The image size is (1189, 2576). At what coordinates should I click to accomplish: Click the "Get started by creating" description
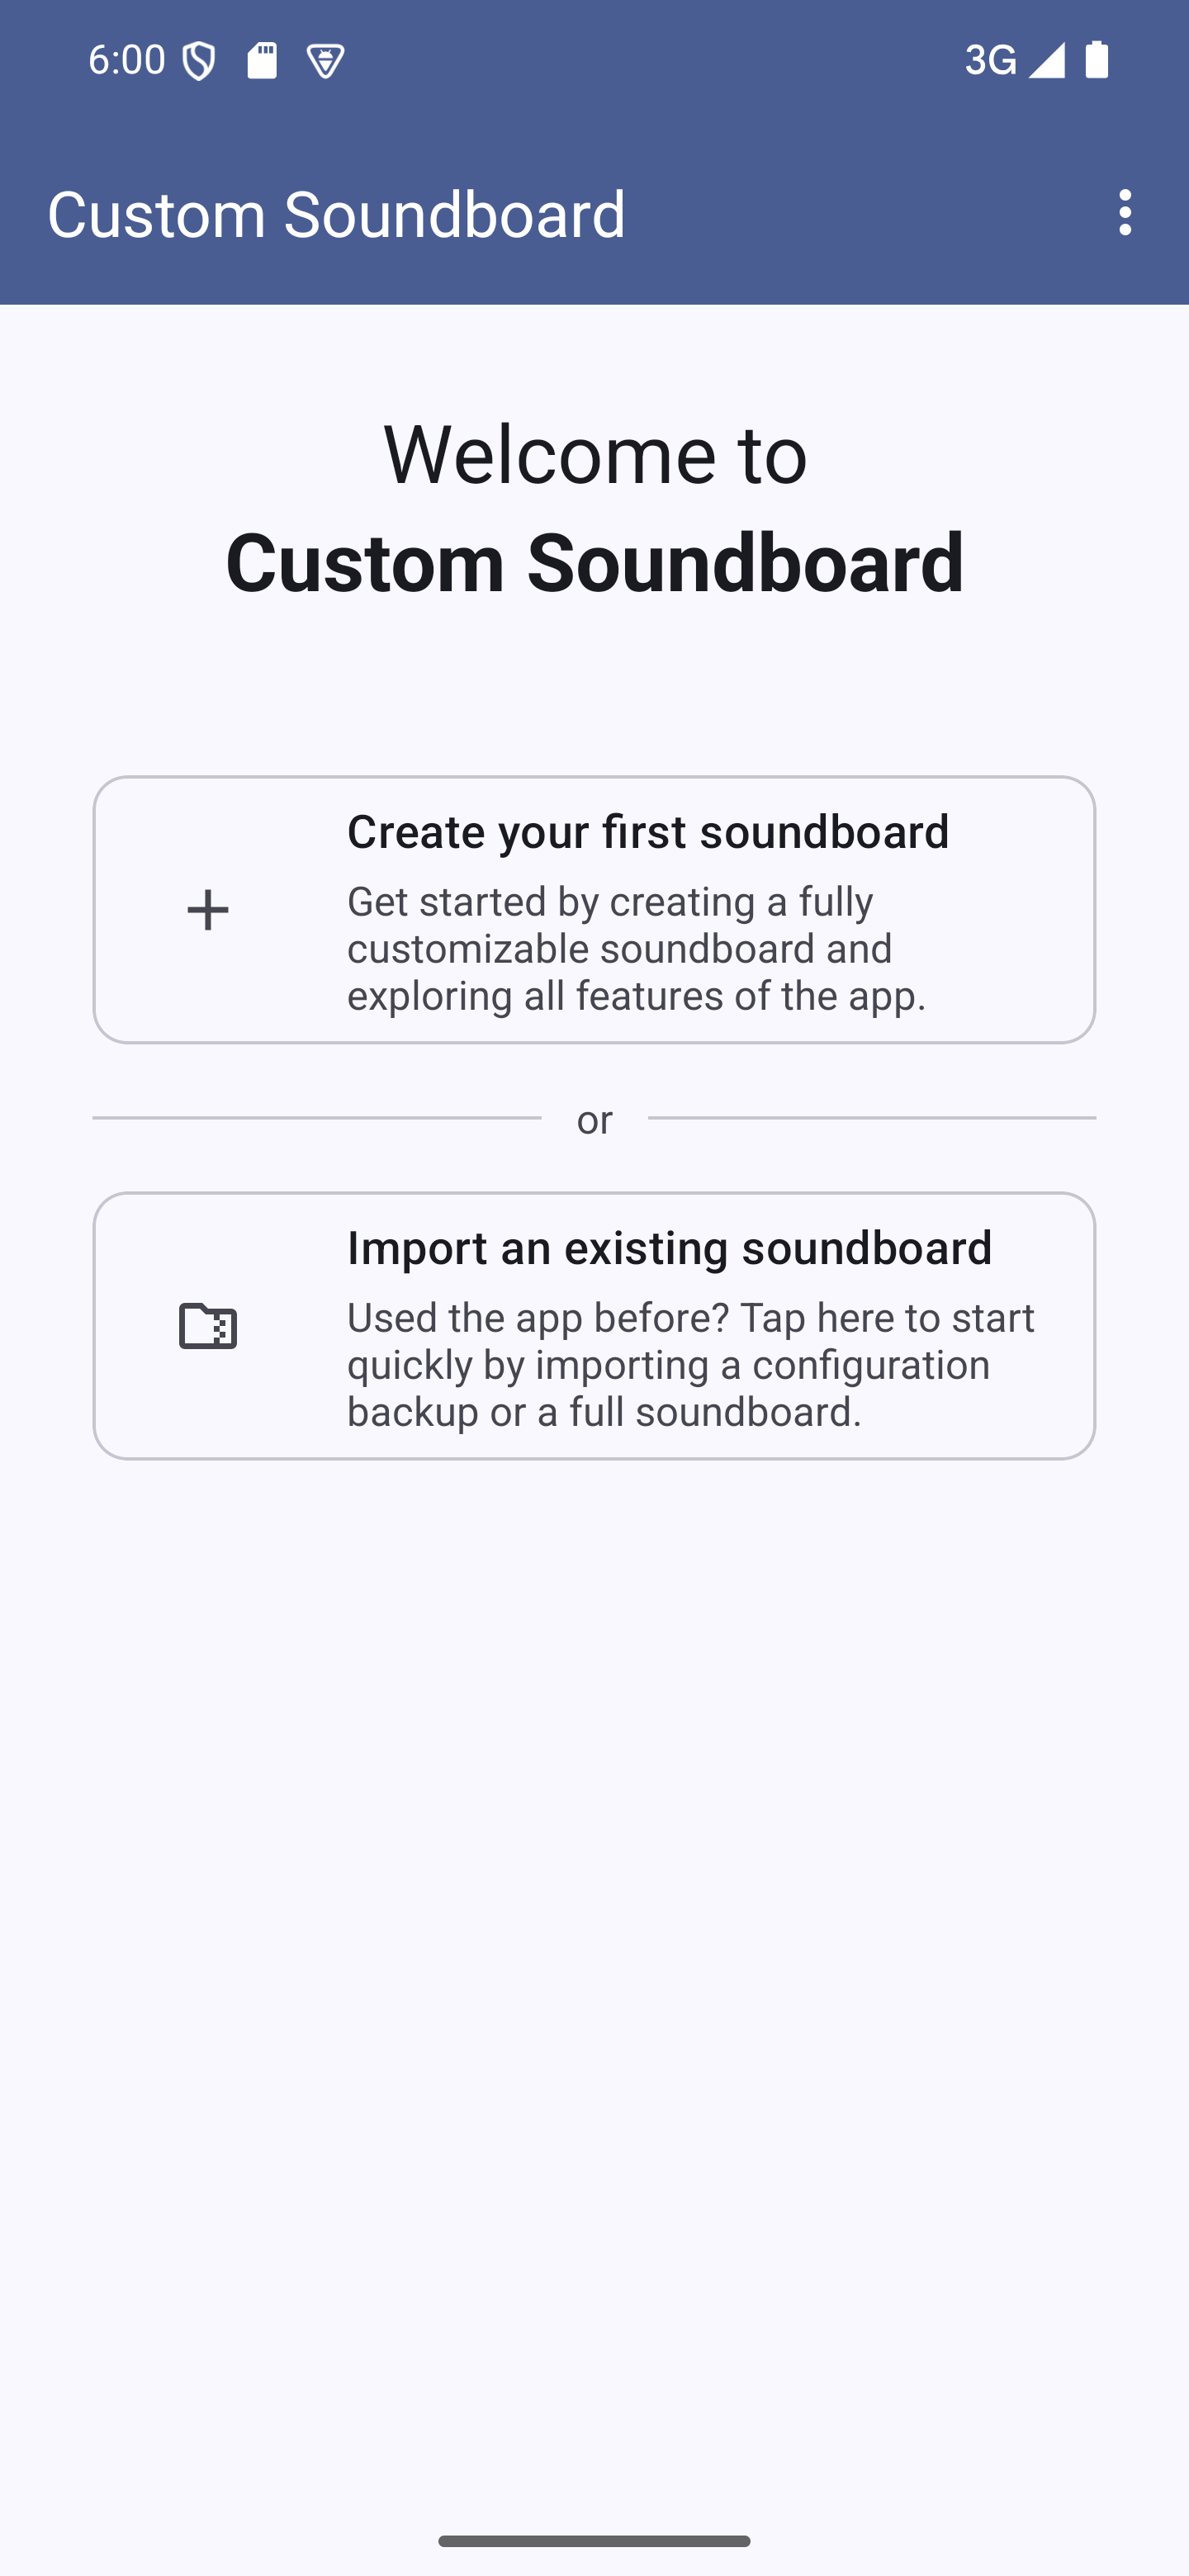(x=637, y=948)
